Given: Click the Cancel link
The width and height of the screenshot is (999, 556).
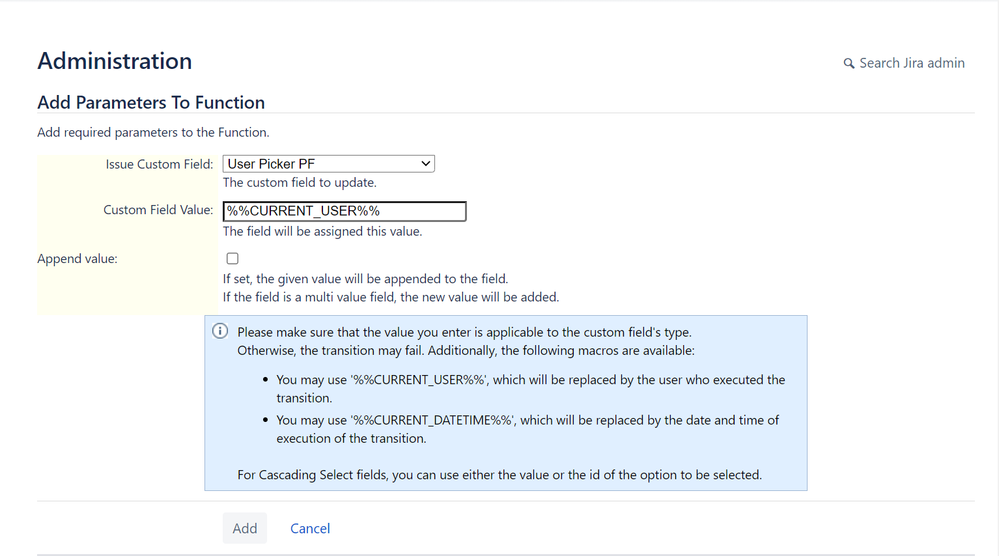Looking at the screenshot, I should pos(310,529).
